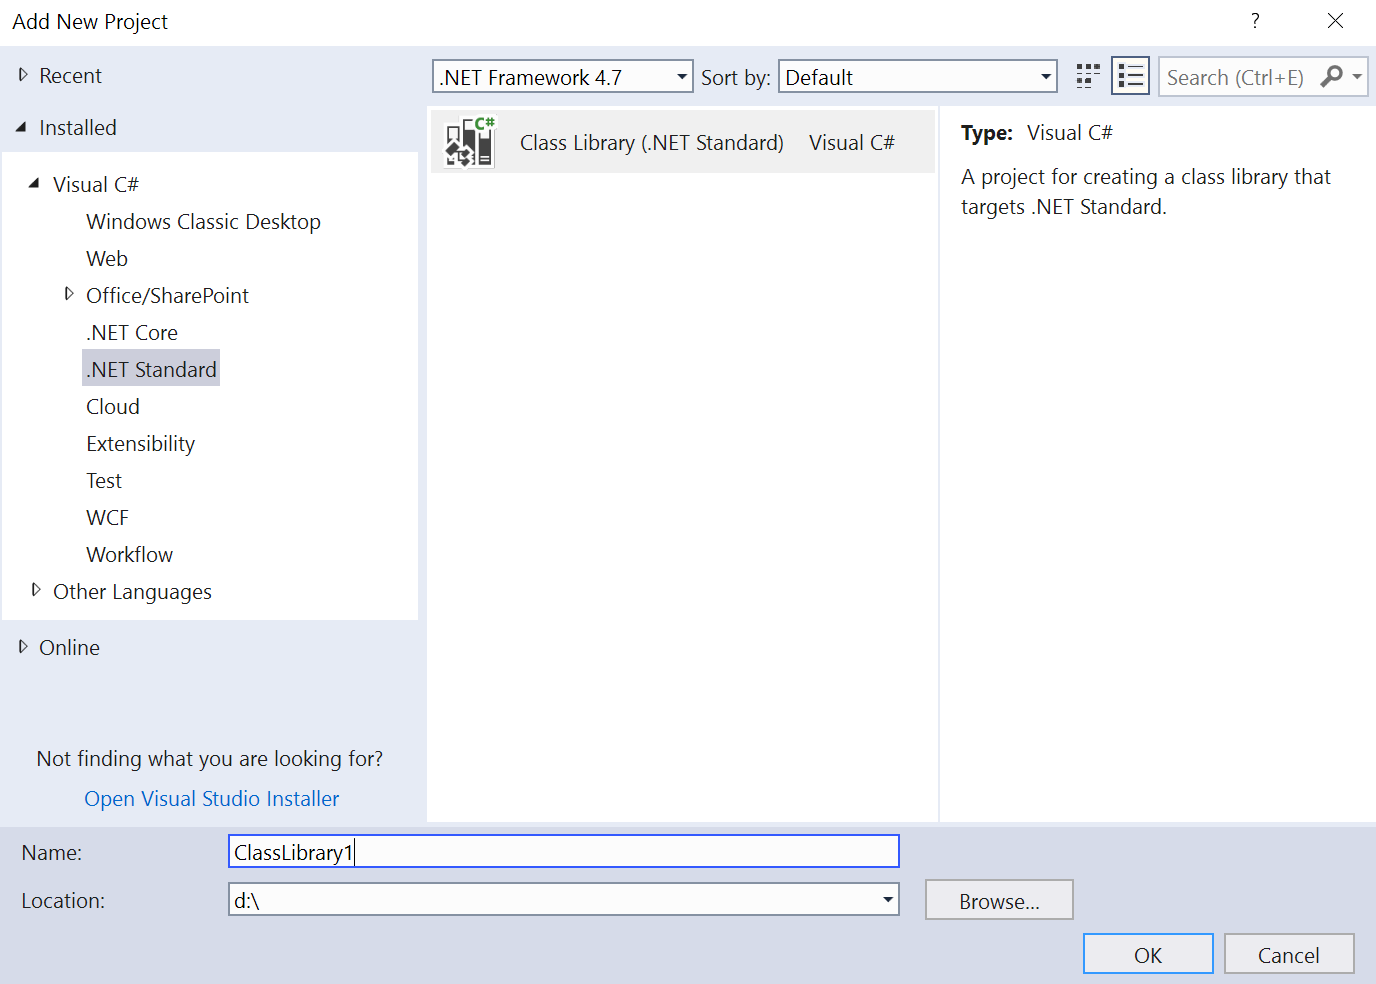
Task: Select the .NET Core category
Action: tap(132, 333)
